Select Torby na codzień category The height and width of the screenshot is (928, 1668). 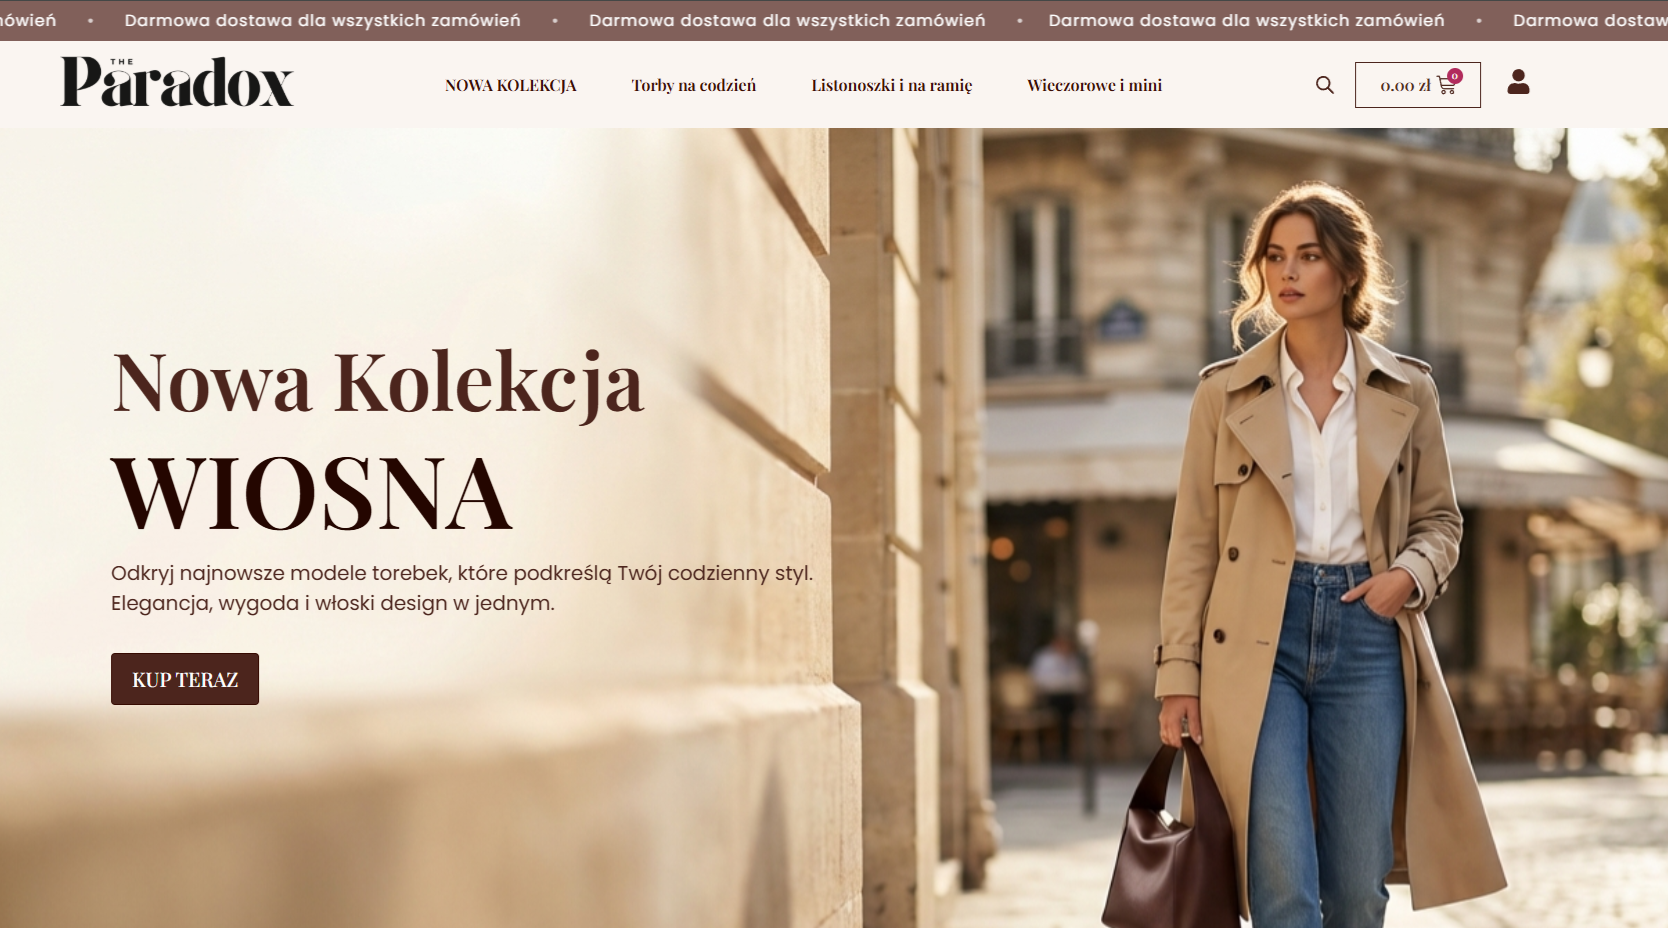click(x=694, y=85)
